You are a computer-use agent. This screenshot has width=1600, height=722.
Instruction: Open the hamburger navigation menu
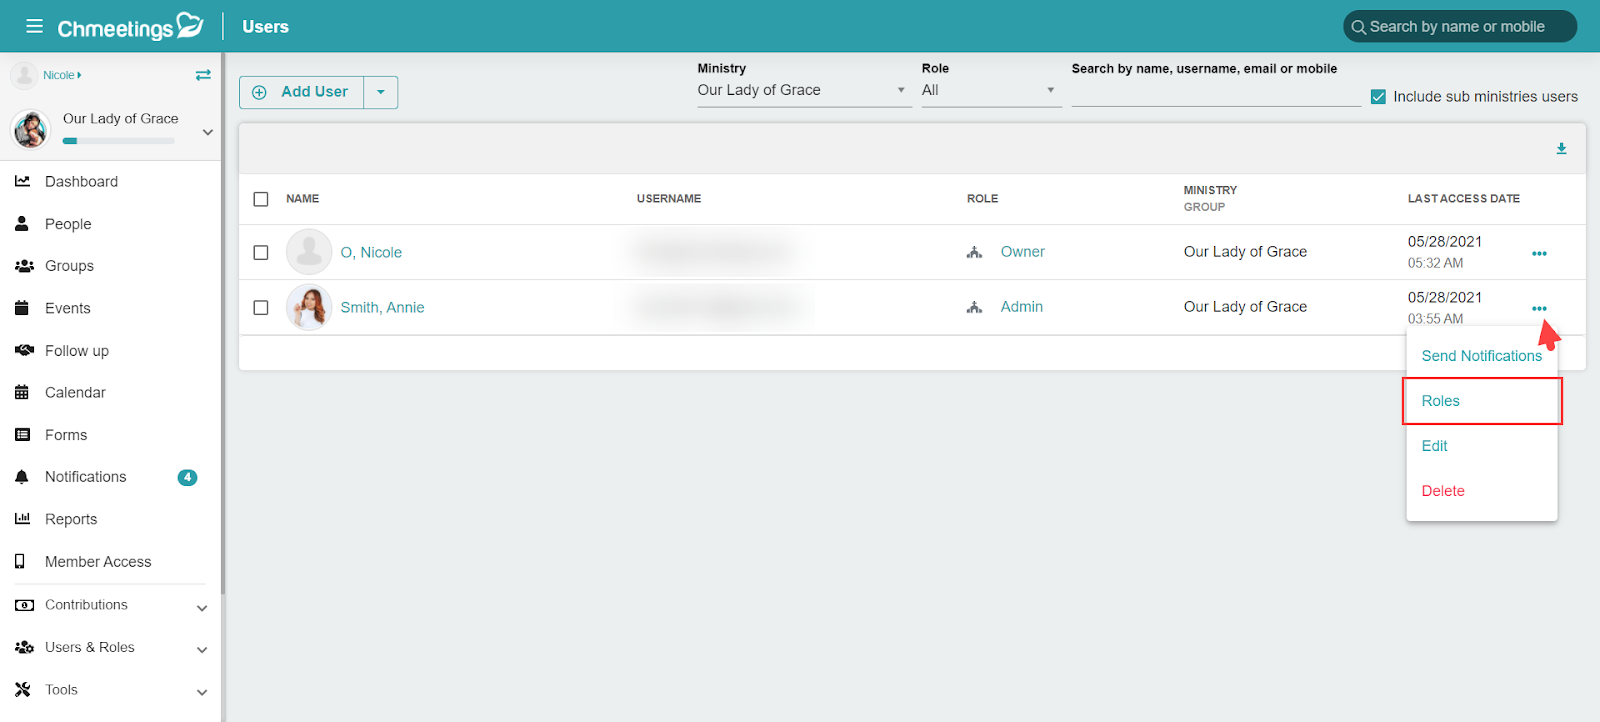[x=34, y=26]
